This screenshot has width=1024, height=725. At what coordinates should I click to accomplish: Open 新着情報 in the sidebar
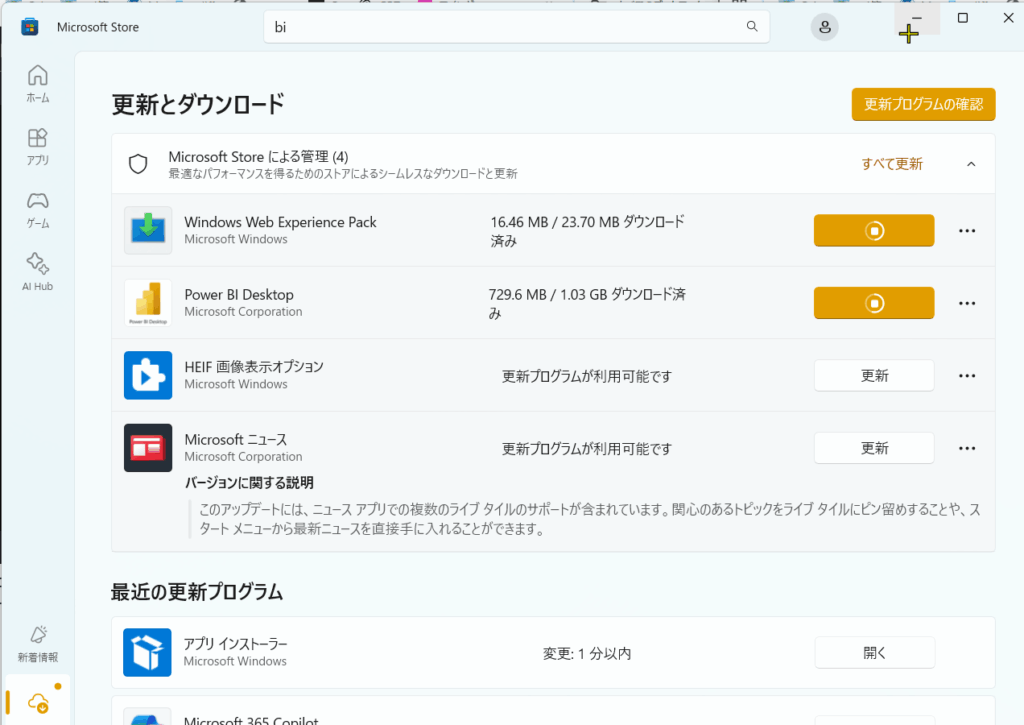[x=37, y=644]
